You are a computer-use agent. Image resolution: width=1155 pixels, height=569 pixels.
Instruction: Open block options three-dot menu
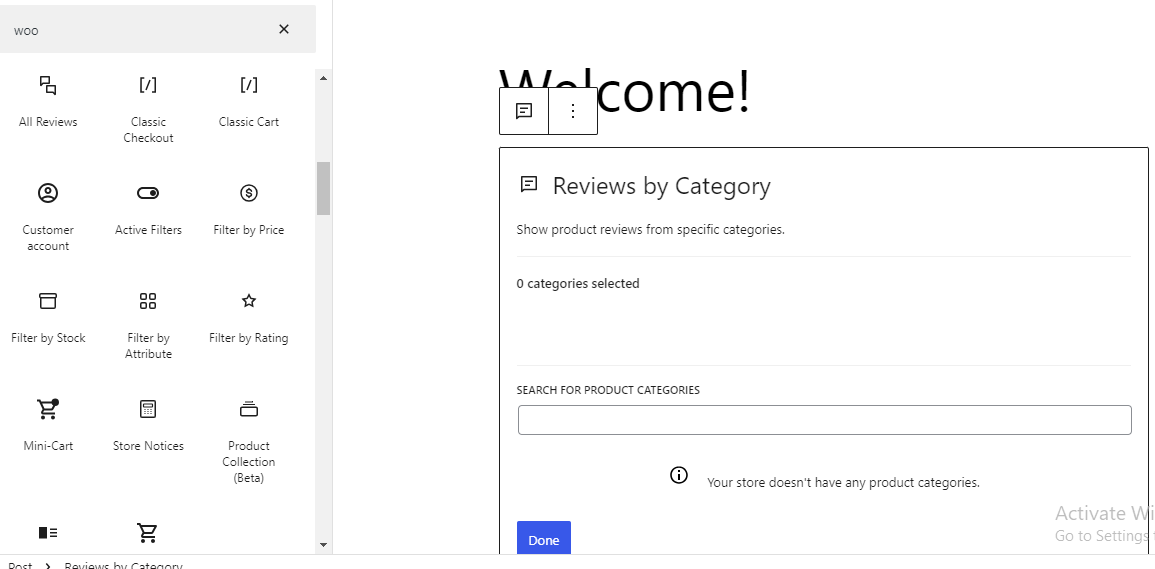point(573,111)
